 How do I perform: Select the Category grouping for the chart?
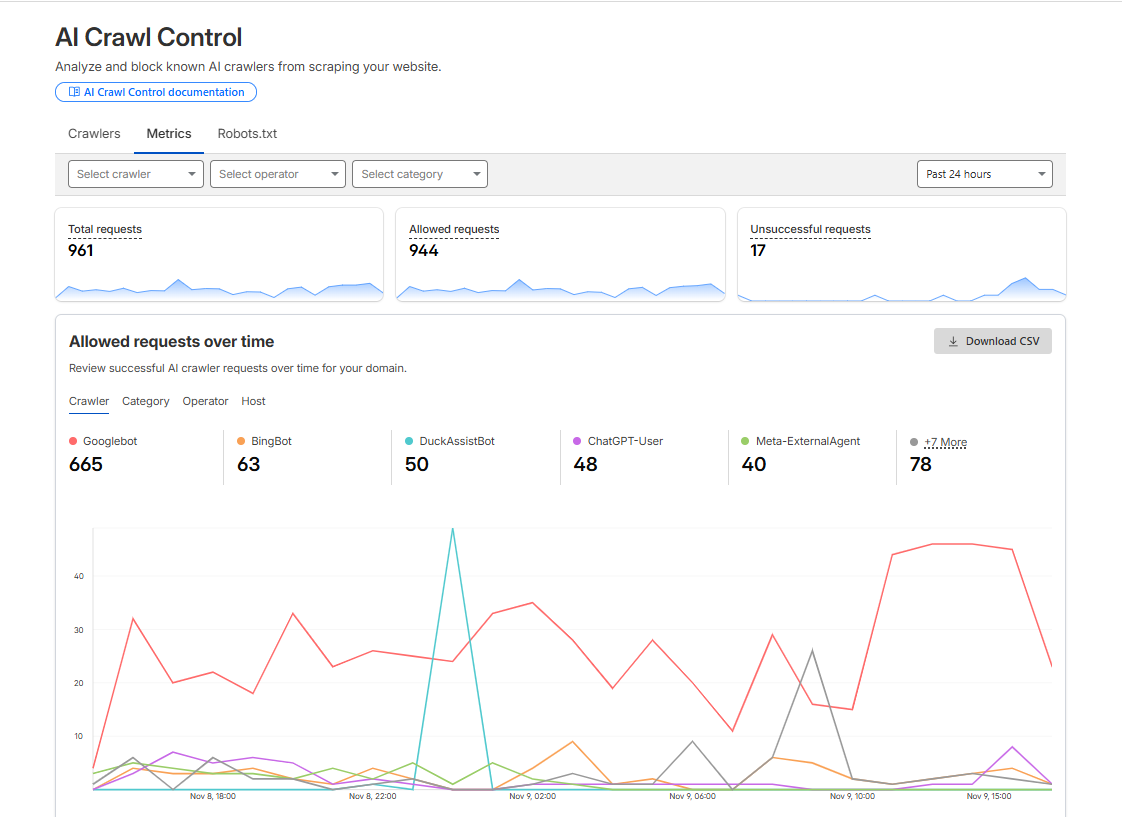click(x=145, y=401)
